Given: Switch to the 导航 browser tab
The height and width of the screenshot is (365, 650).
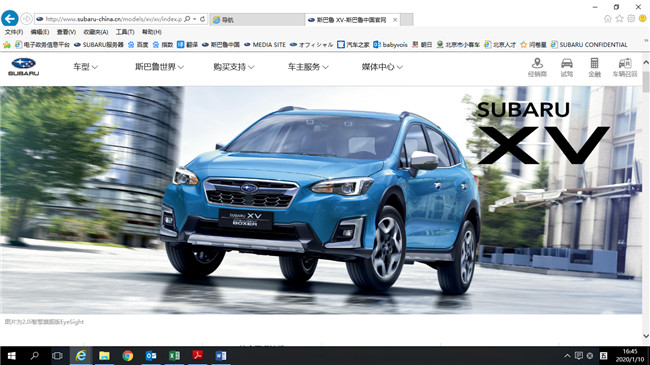Looking at the screenshot, I should [257, 19].
